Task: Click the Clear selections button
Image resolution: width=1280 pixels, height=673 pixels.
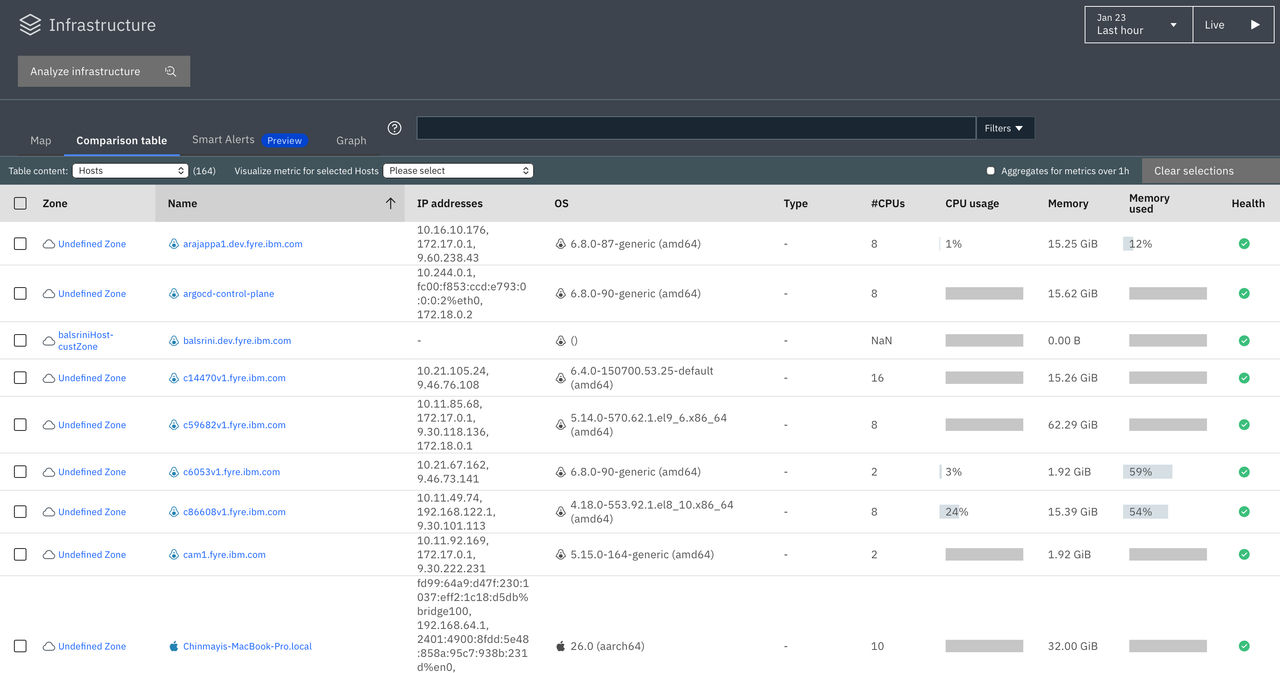Action: pyautogui.click(x=1211, y=171)
